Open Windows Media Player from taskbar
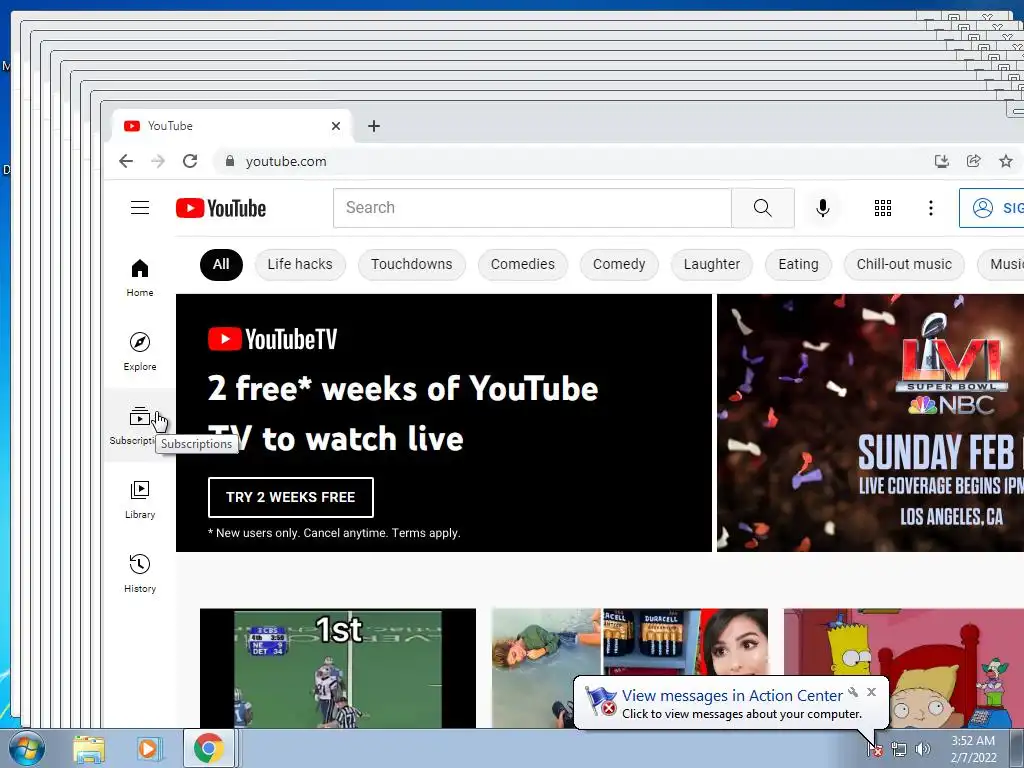The image size is (1024, 768). tap(149, 749)
